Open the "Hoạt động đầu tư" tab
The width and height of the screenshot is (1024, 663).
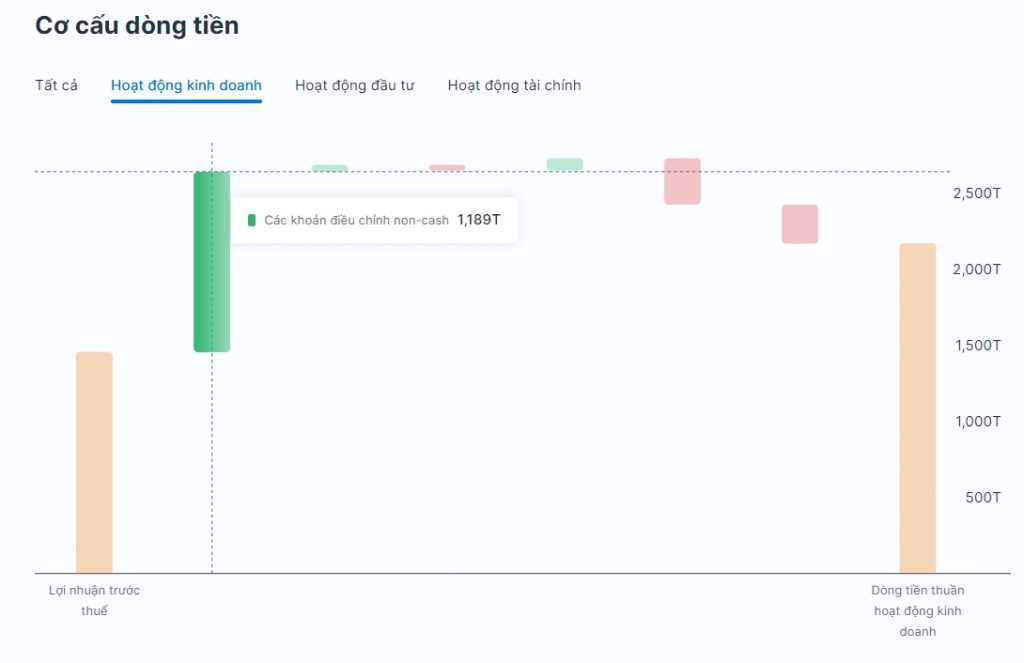[x=355, y=85]
